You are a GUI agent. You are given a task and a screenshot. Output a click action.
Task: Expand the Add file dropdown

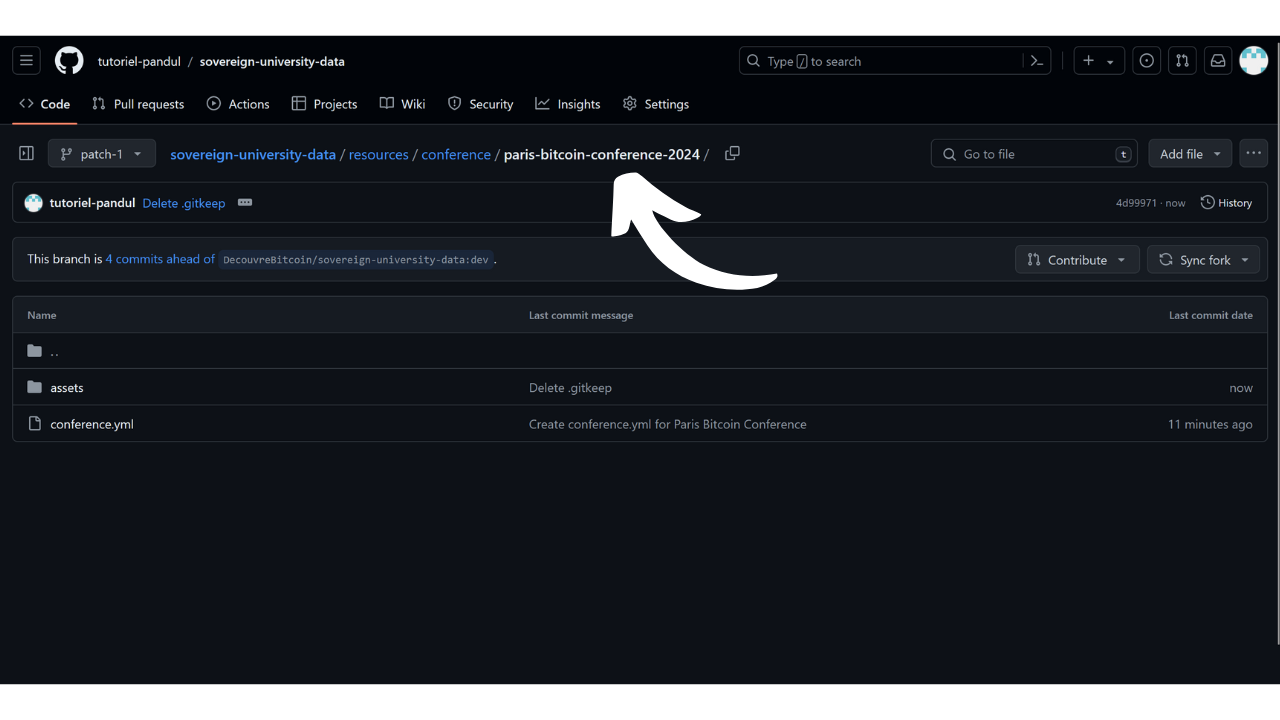click(1190, 154)
